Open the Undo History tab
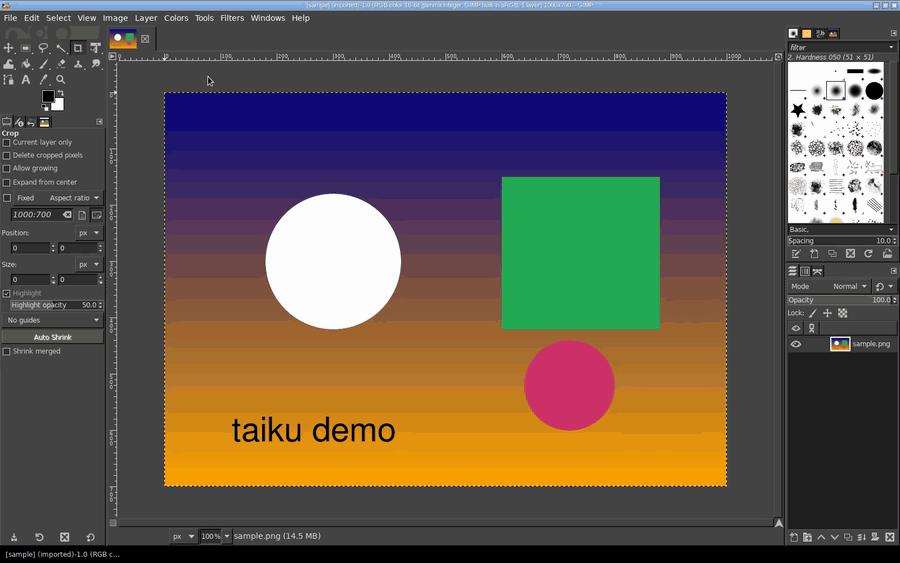 click(x=32, y=122)
